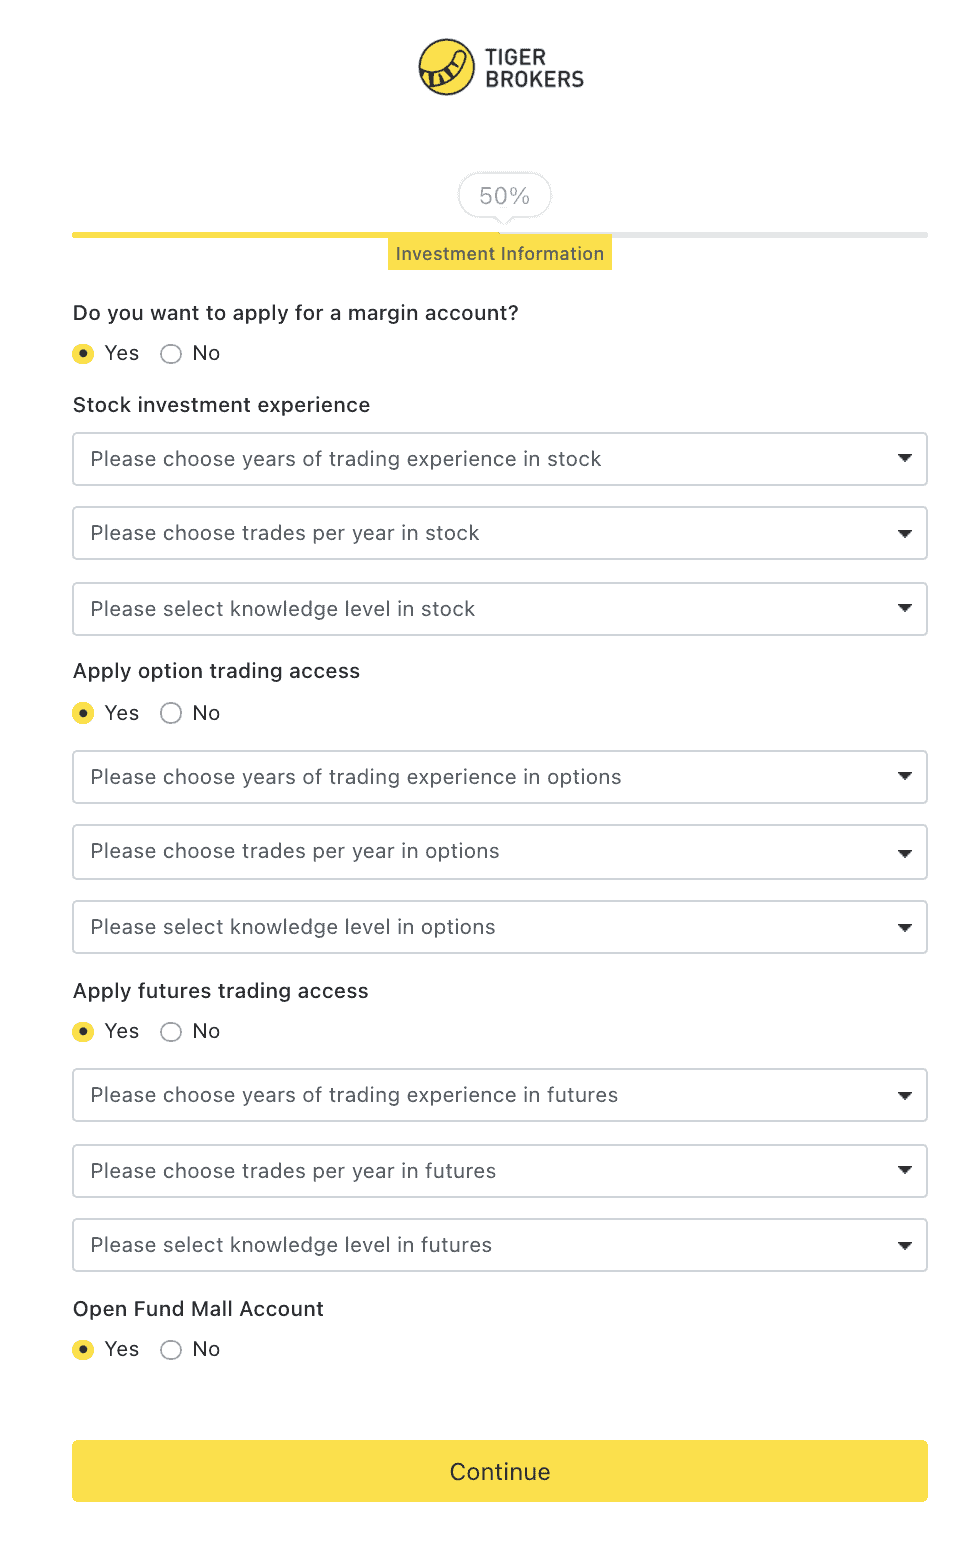Click the Tiger Brokers brand name text
Screen dimensions: 970x1550
[x=534, y=68]
